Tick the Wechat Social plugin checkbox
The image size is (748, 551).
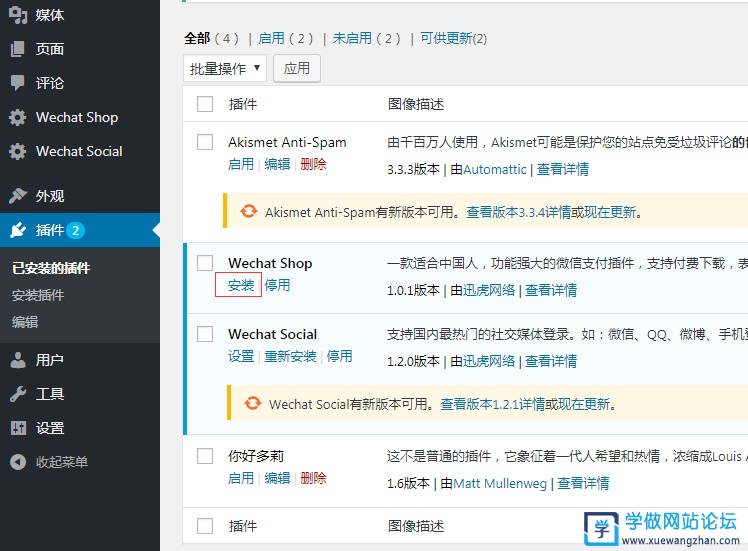[x=205, y=334]
